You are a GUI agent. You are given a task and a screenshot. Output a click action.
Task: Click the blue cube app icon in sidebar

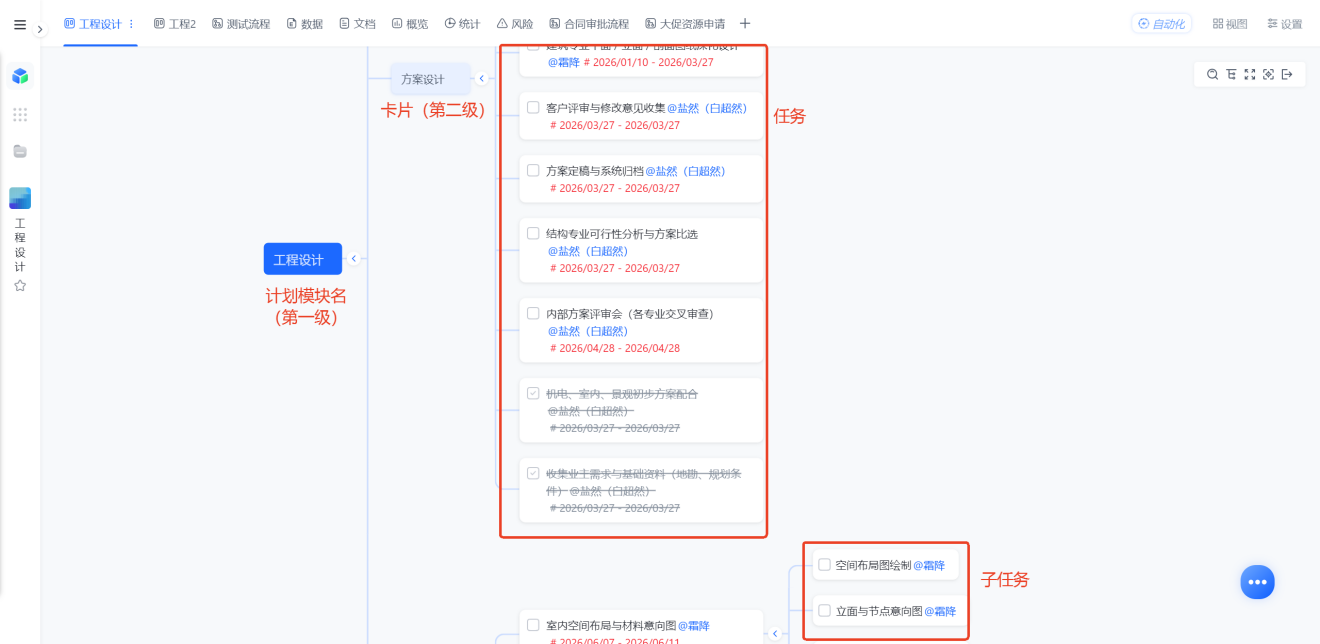20,76
